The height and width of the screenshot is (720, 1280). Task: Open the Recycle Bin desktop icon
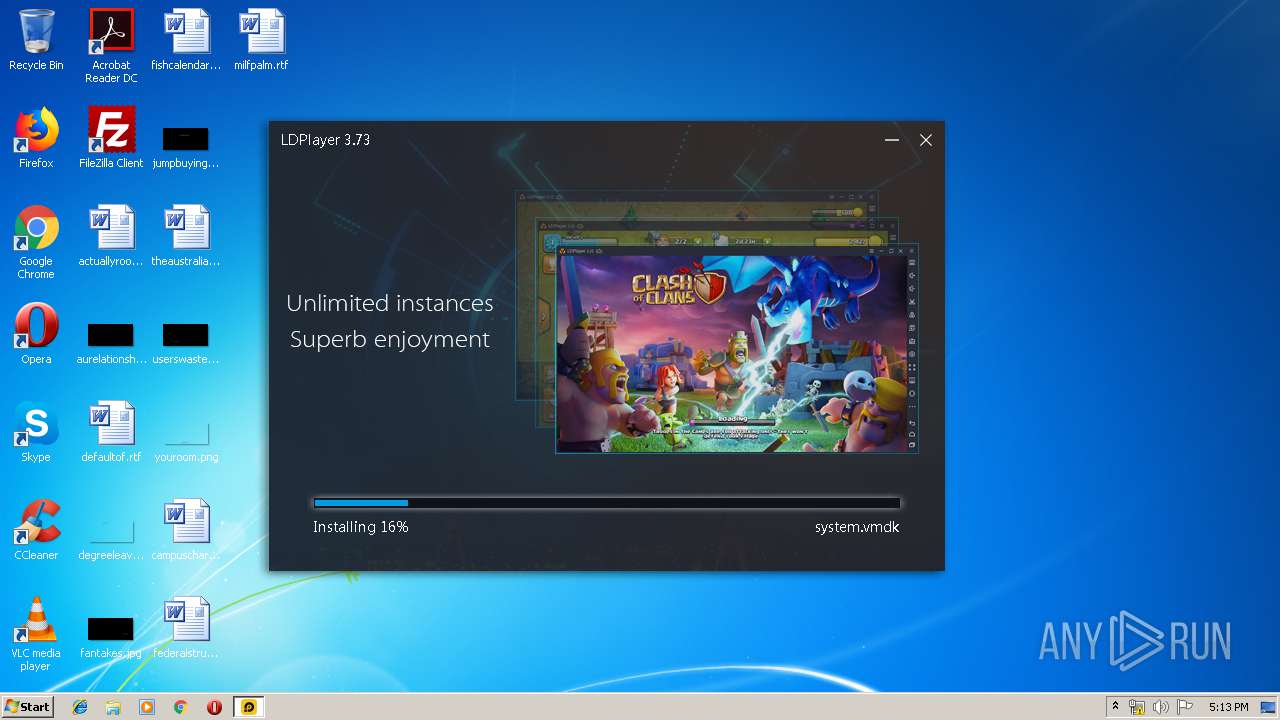36,40
